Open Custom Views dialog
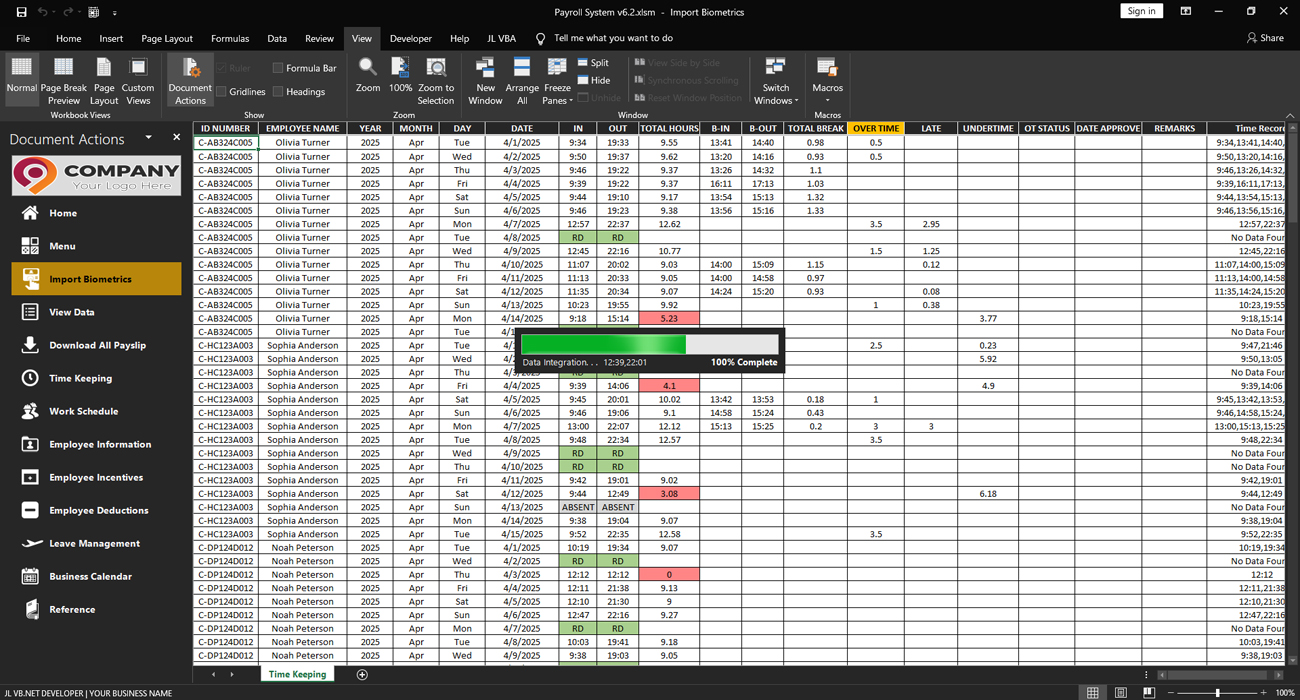 pos(138,80)
